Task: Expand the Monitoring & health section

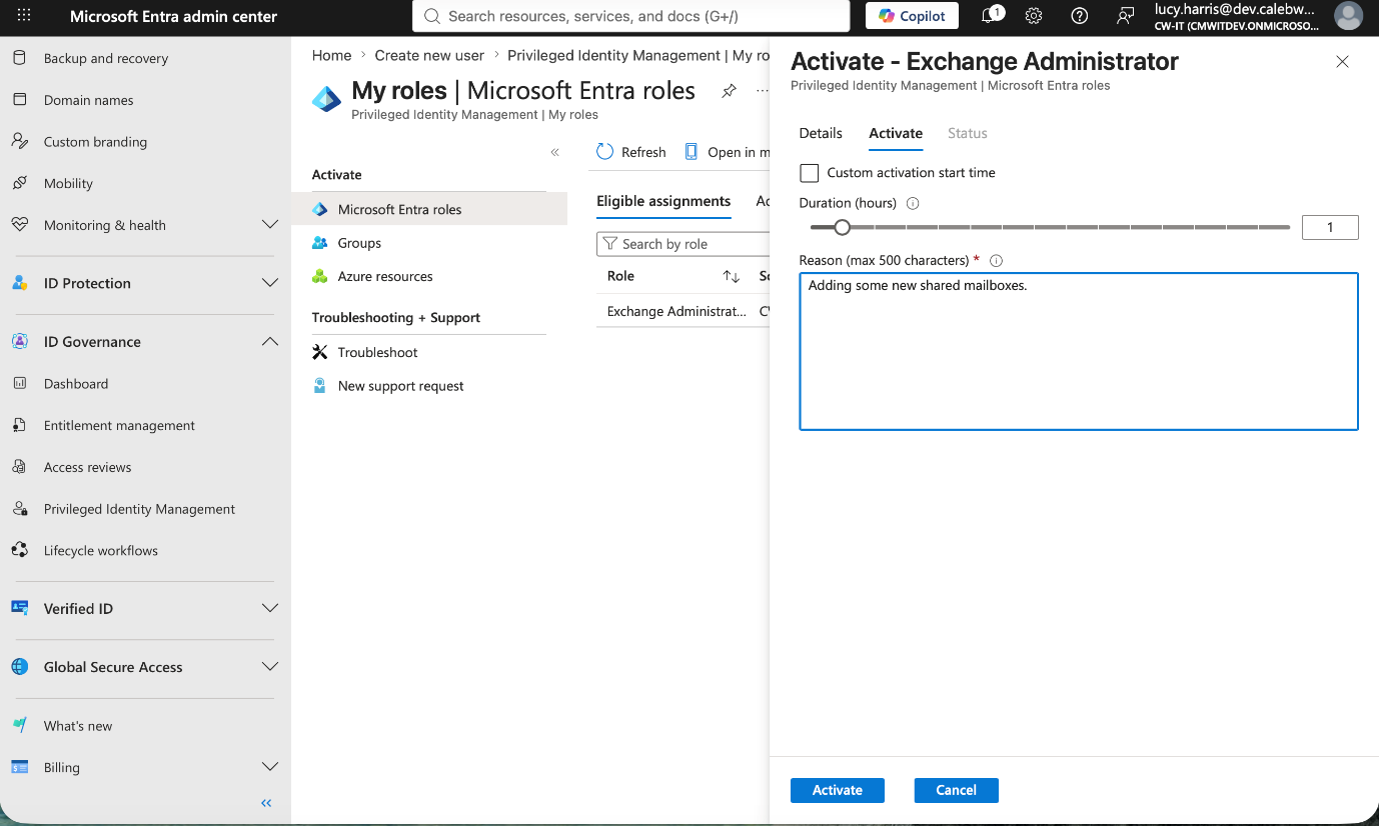Action: point(270,225)
